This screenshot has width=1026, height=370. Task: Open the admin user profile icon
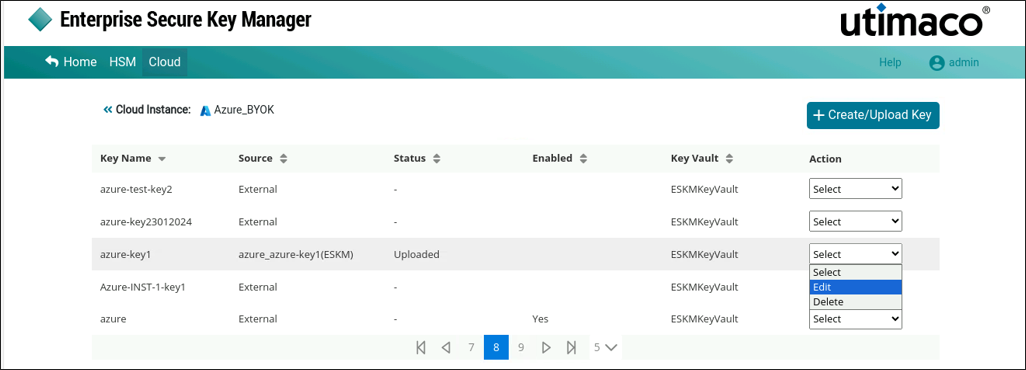pos(937,63)
